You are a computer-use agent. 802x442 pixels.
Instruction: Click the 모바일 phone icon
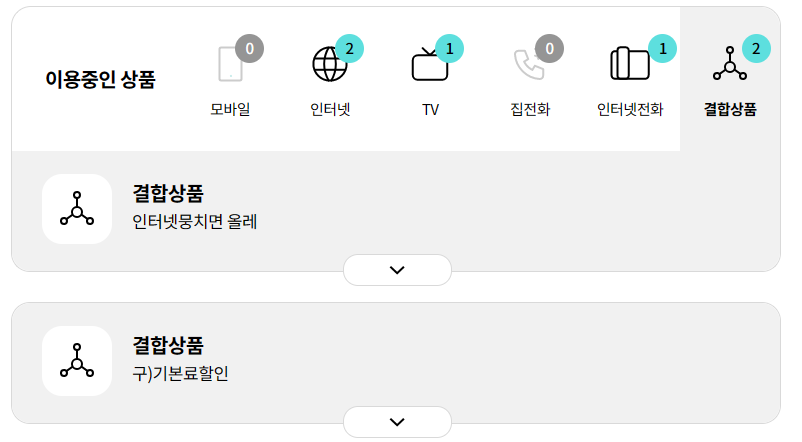click(x=230, y=64)
